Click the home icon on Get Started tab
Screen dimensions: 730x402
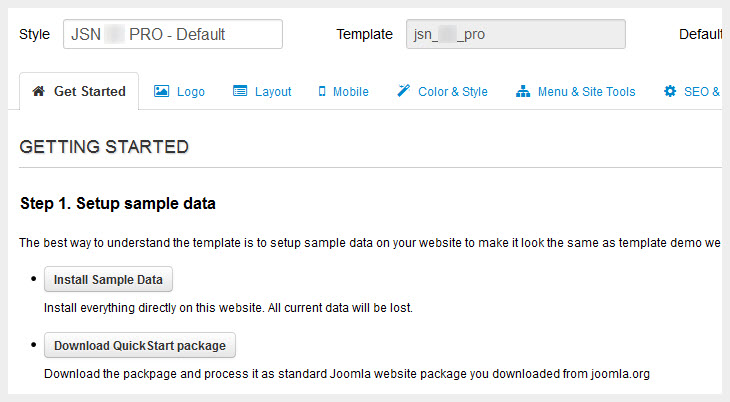(x=39, y=91)
